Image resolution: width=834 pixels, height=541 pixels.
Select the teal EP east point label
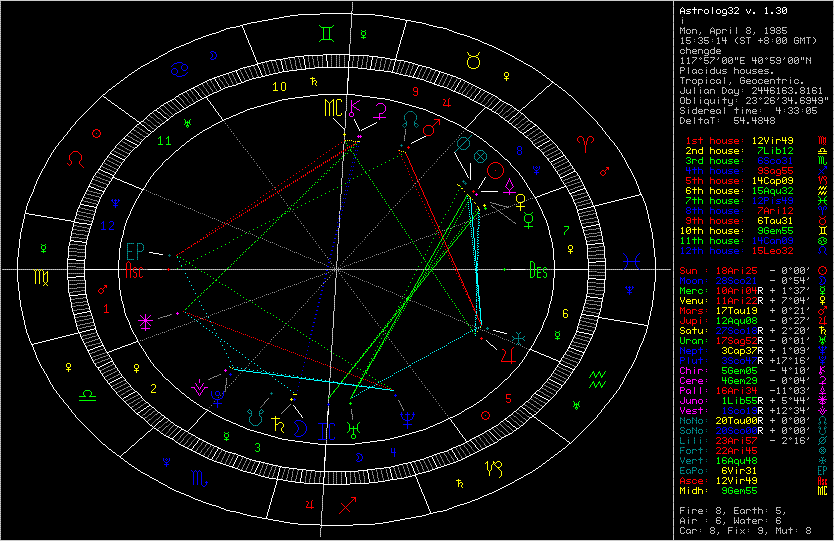(135, 252)
